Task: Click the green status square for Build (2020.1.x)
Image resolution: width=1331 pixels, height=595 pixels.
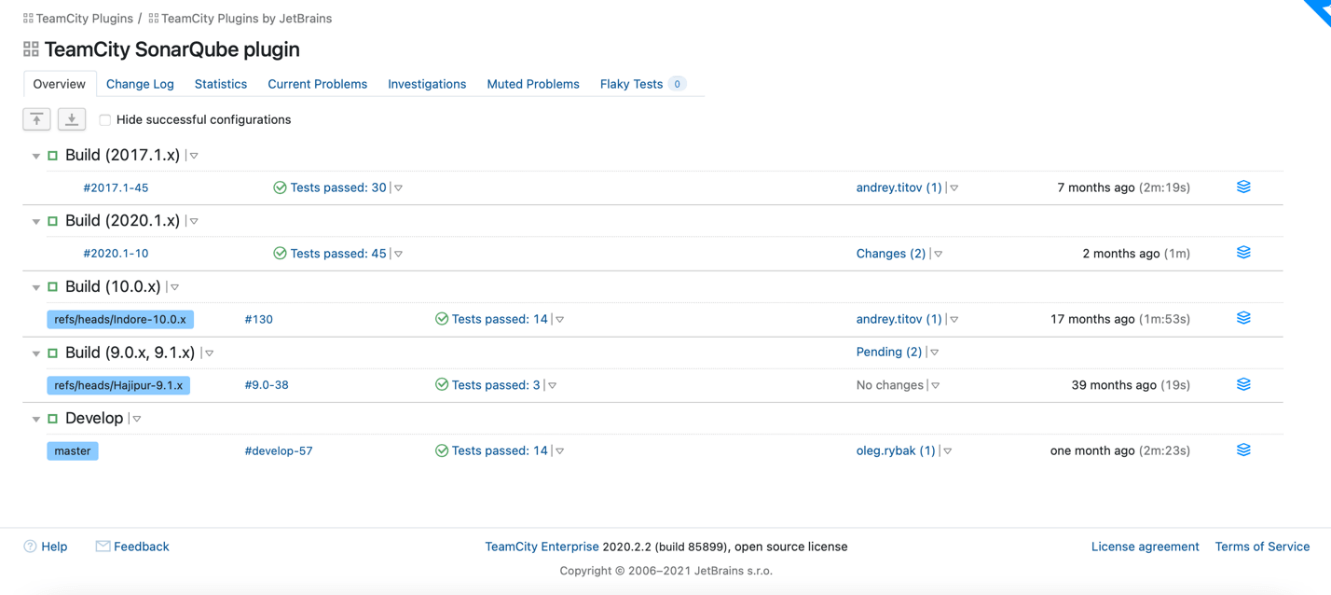Action: [x=53, y=222]
